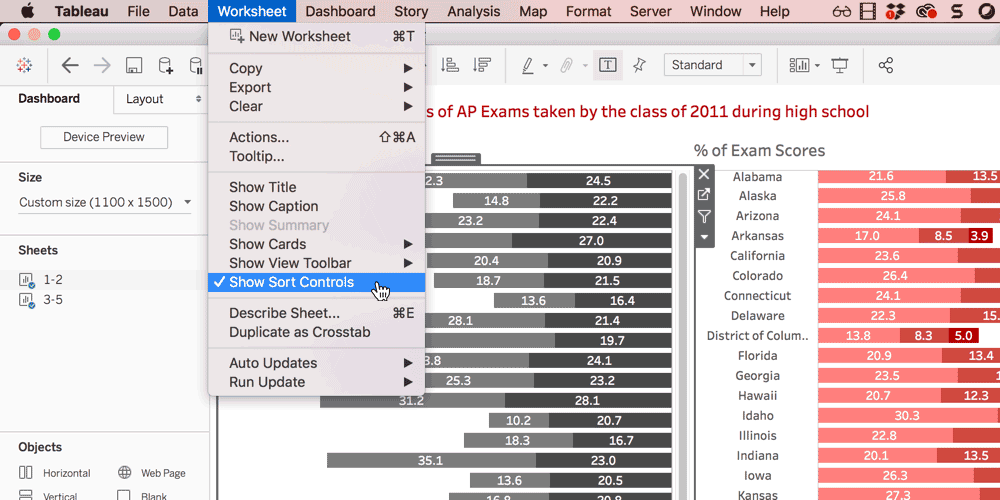
Task: Sort descending toolbar icon
Action: (x=482, y=65)
